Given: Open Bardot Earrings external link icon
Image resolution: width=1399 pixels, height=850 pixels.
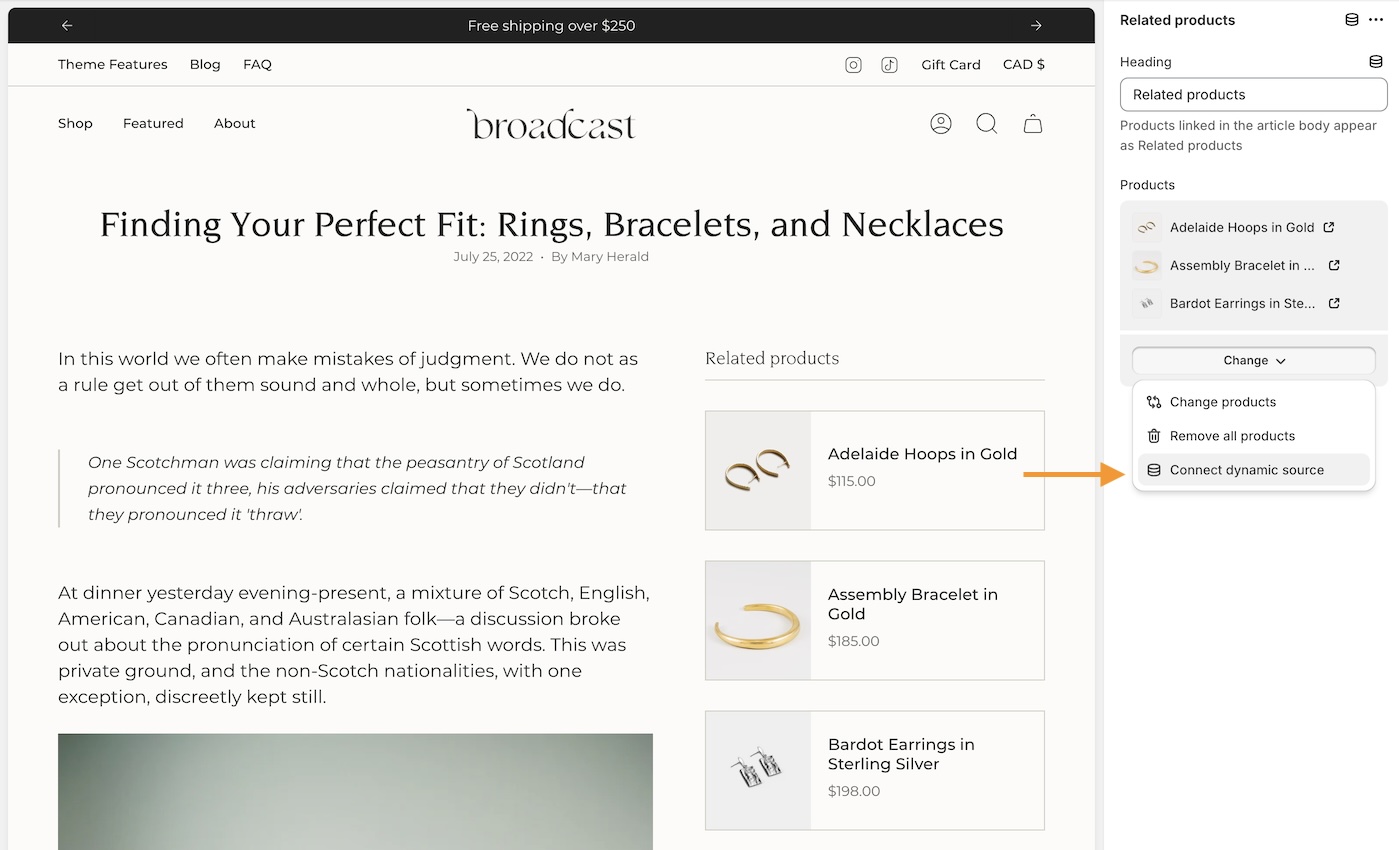Looking at the screenshot, I should [x=1334, y=303].
